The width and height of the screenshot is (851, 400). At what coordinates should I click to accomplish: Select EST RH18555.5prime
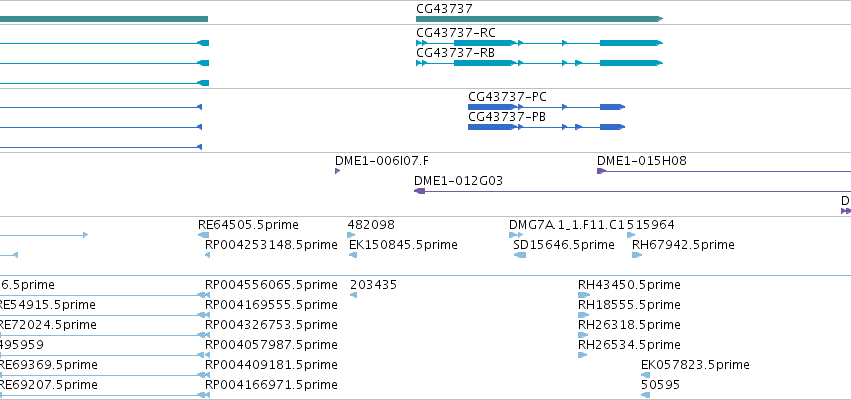coord(629,305)
